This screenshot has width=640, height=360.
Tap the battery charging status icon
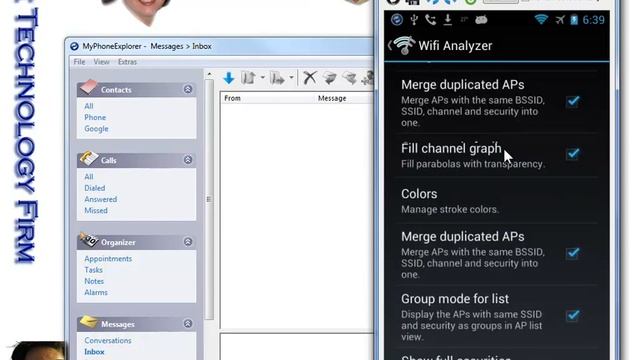(574, 19)
